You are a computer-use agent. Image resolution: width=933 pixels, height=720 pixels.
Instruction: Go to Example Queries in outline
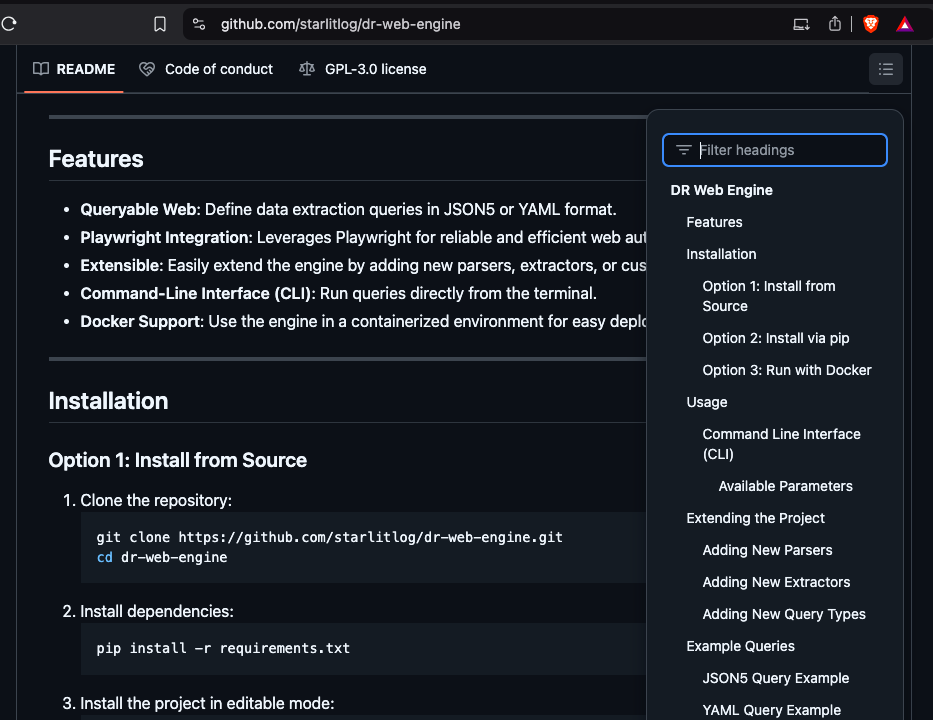pos(740,646)
